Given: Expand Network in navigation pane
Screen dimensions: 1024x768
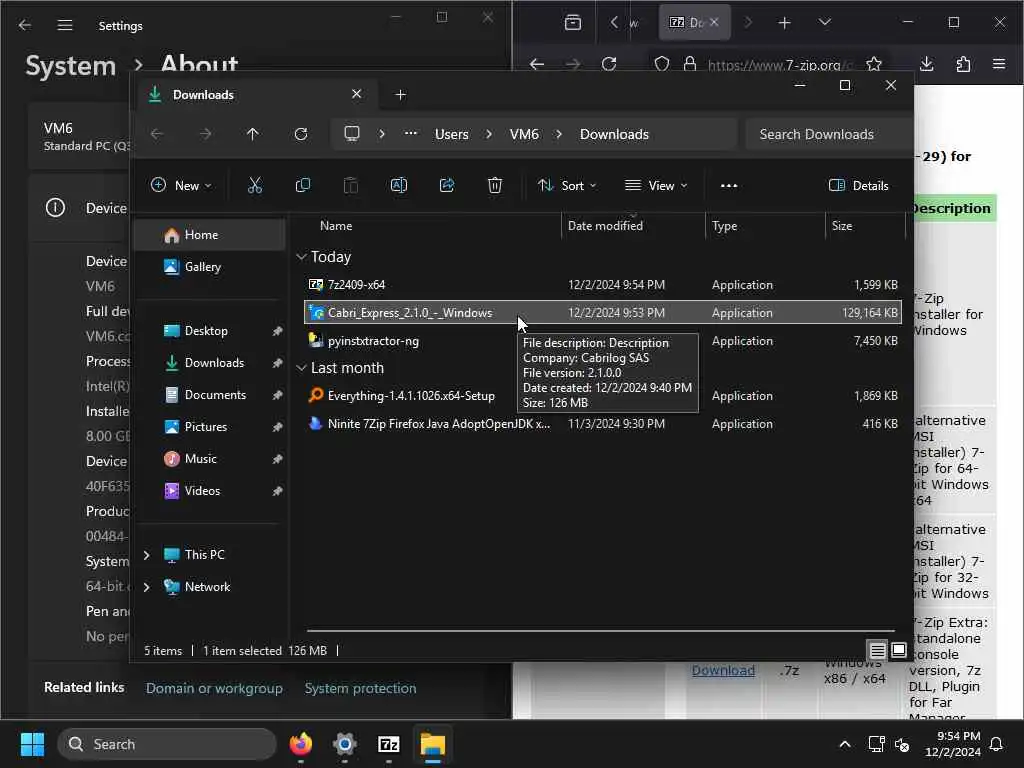Looking at the screenshot, I should point(146,586).
